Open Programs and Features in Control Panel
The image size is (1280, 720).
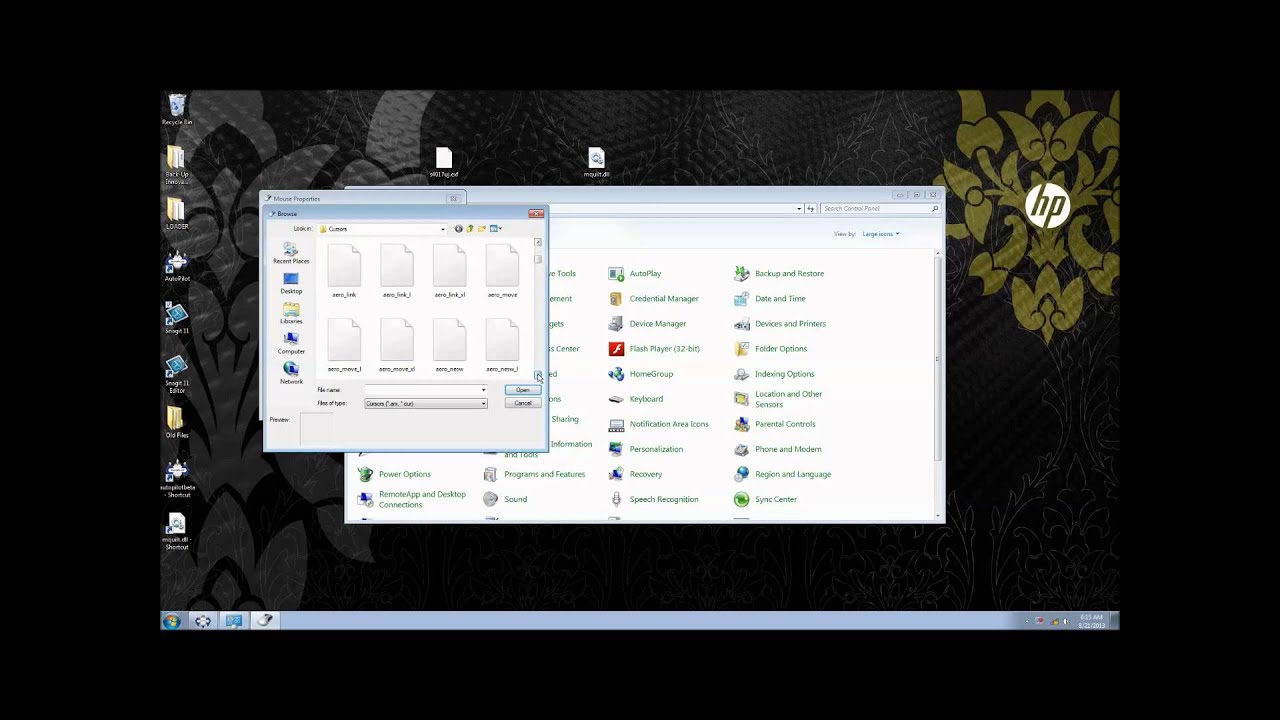pos(534,474)
